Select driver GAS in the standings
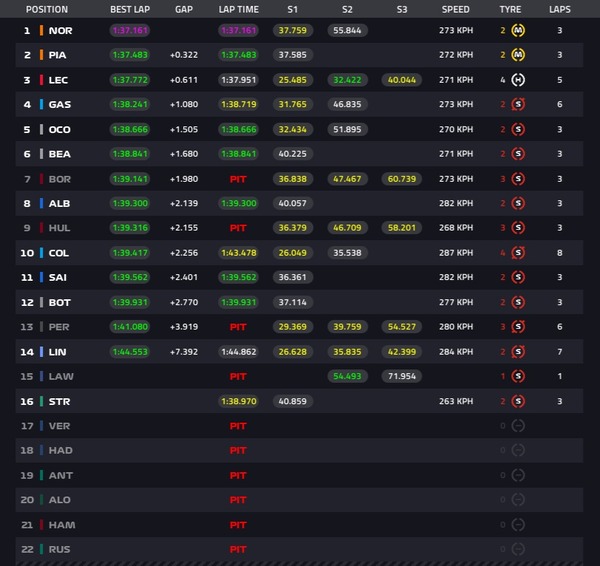600x566 pixels. pos(60,104)
